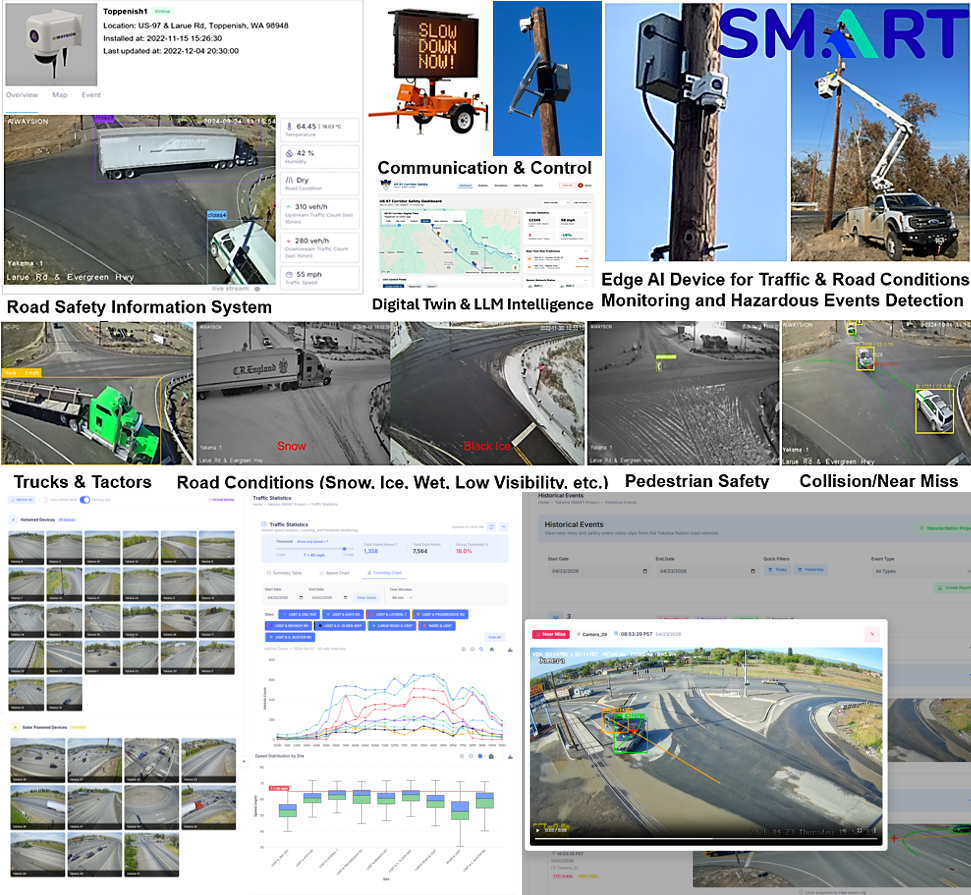Image resolution: width=971 pixels, height=895 pixels.
Task: Toggle the Auto-refresh switch
Action: point(43,500)
